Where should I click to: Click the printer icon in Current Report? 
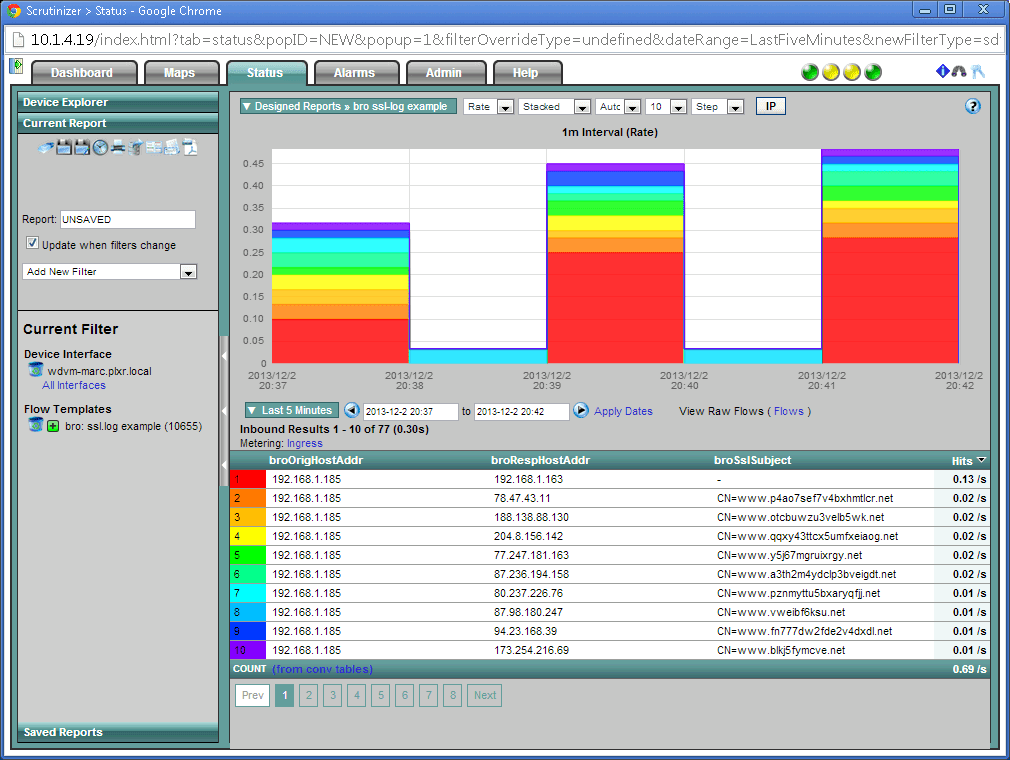click(x=118, y=148)
